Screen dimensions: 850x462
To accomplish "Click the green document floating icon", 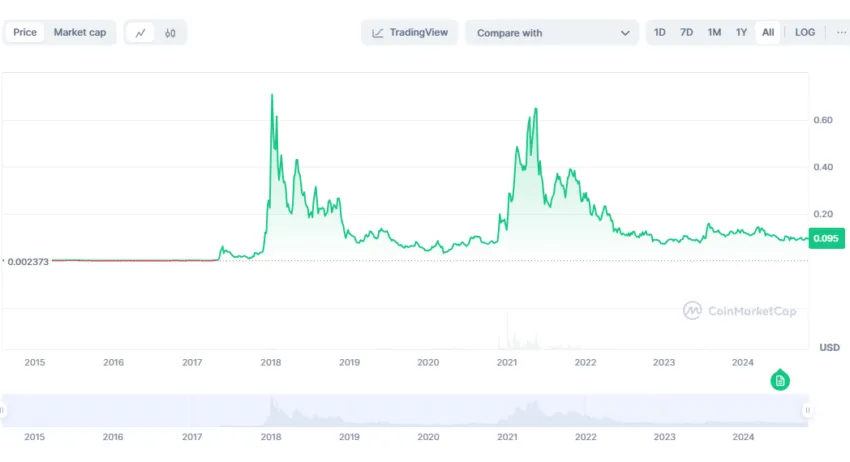I will tap(780, 380).
